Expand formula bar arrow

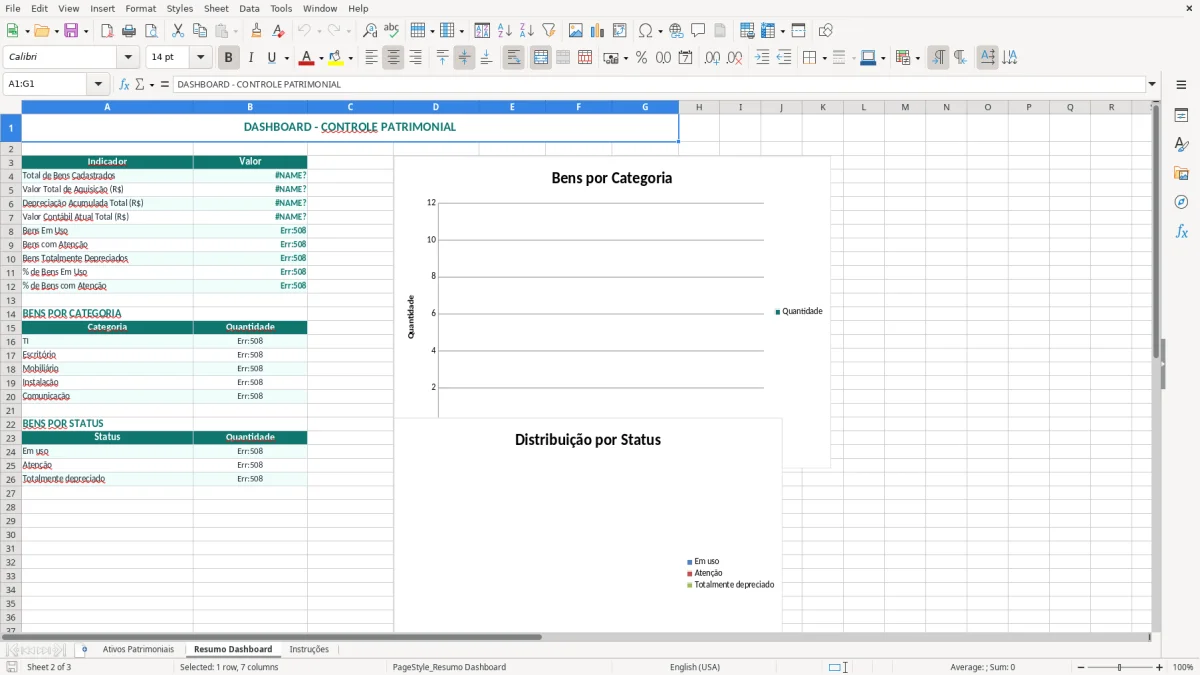coord(1152,84)
